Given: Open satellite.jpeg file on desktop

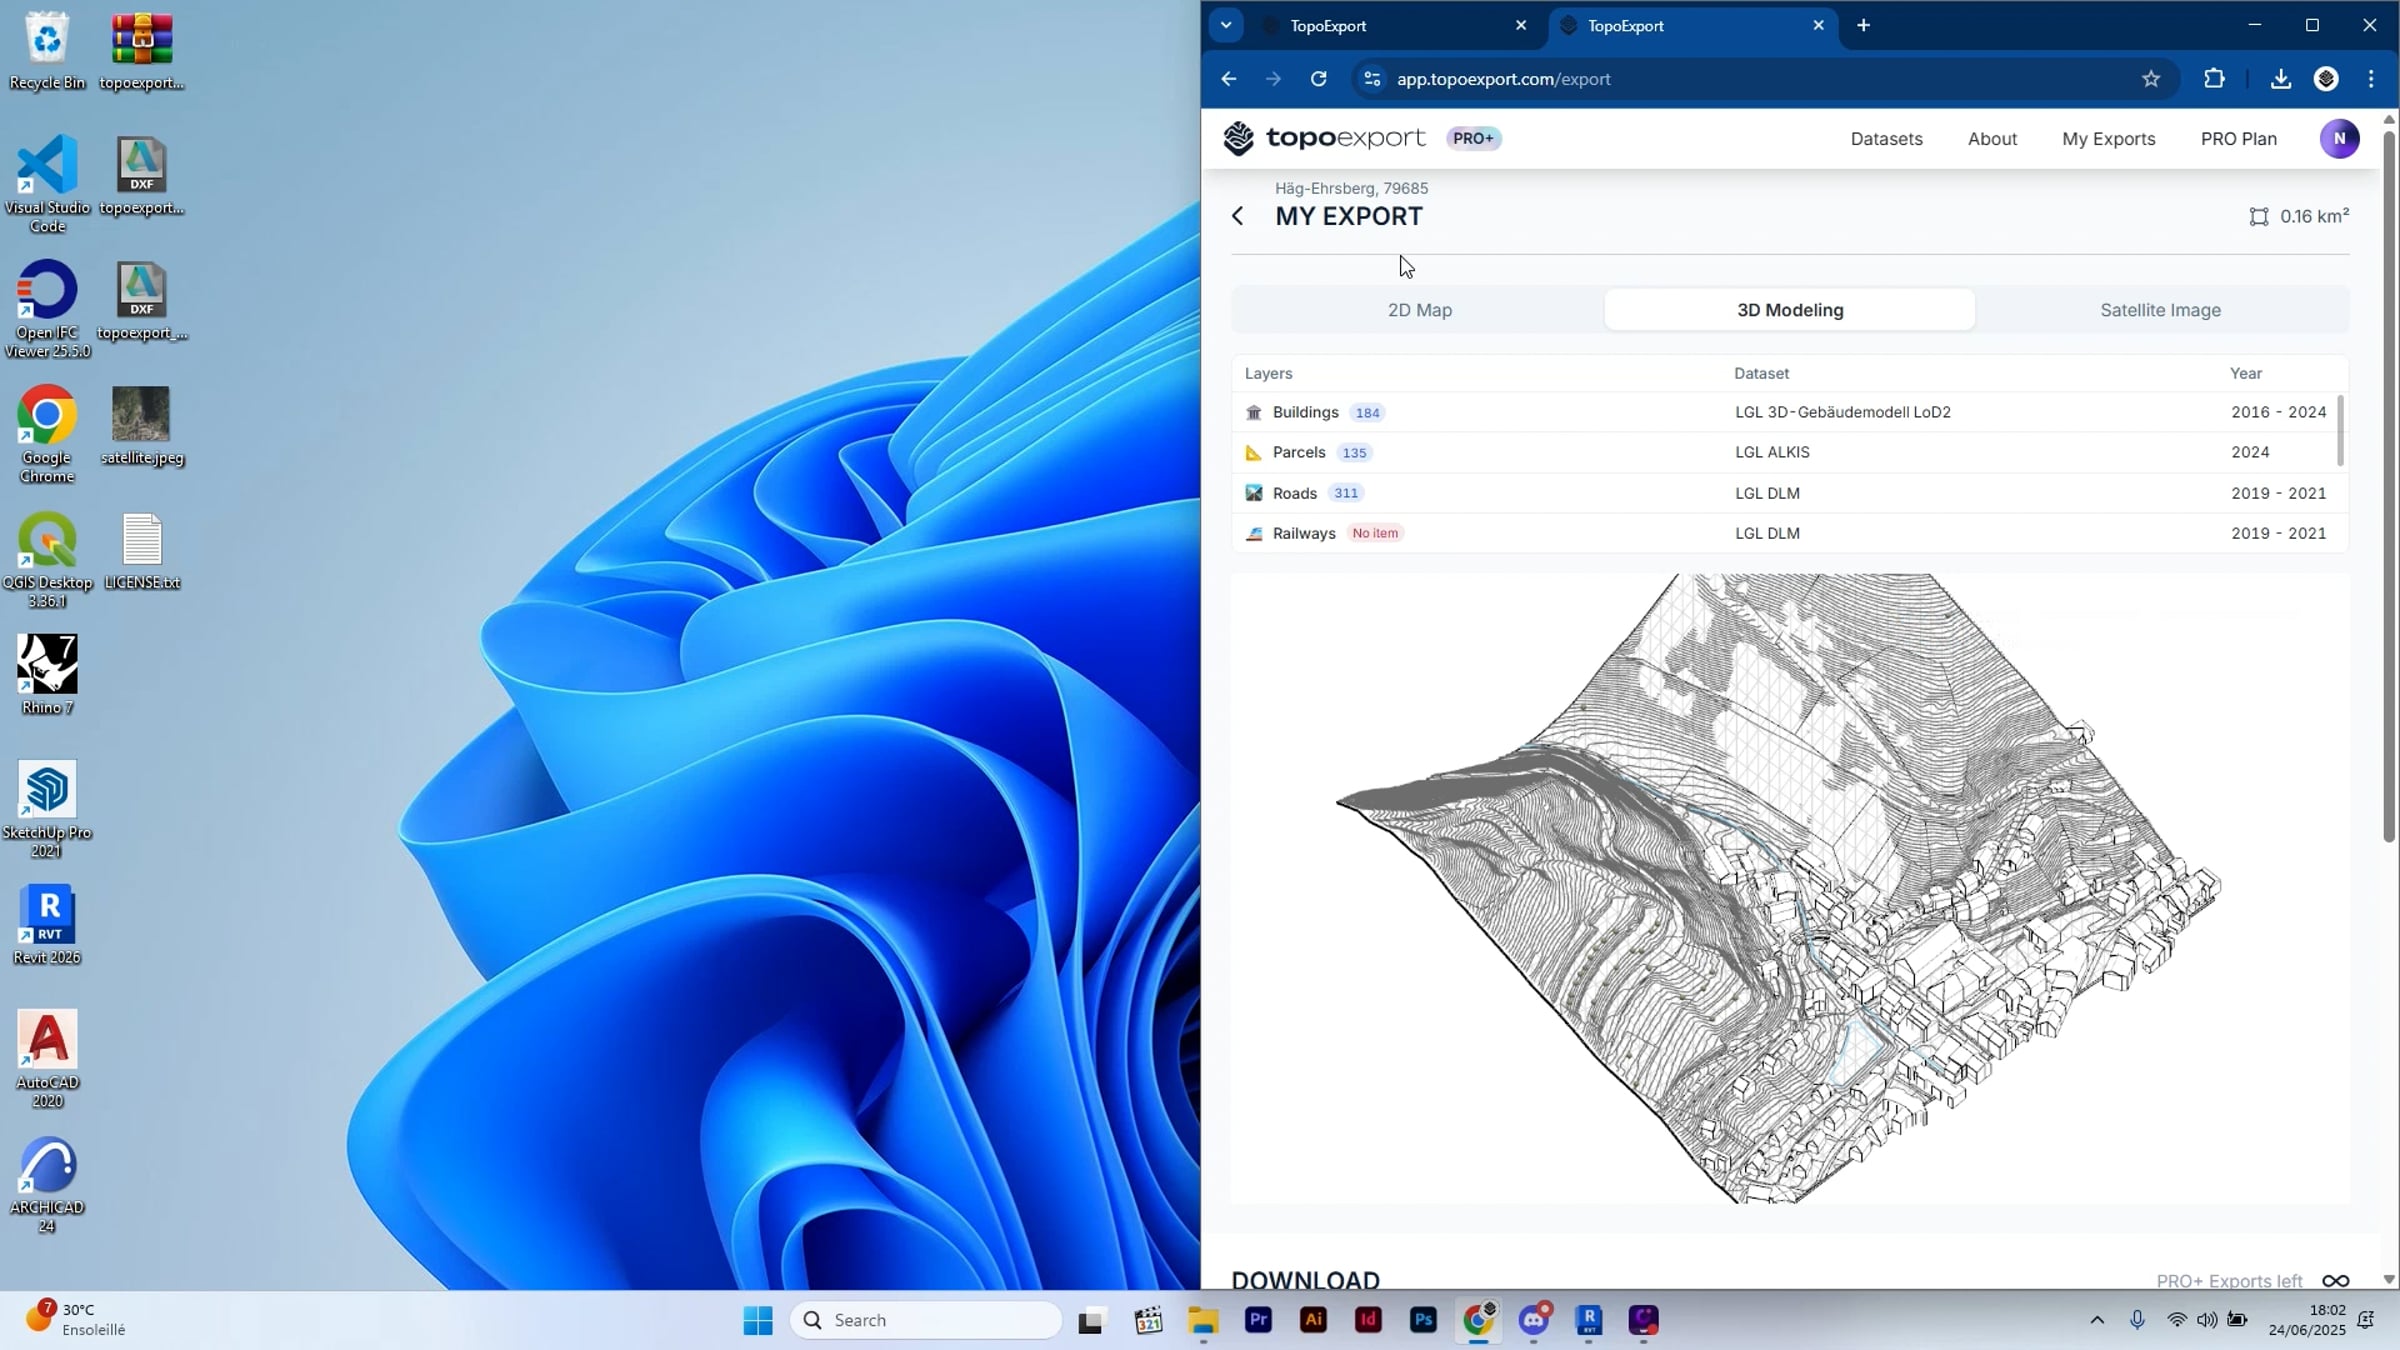Looking at the screenshot, I should [142, 425].
